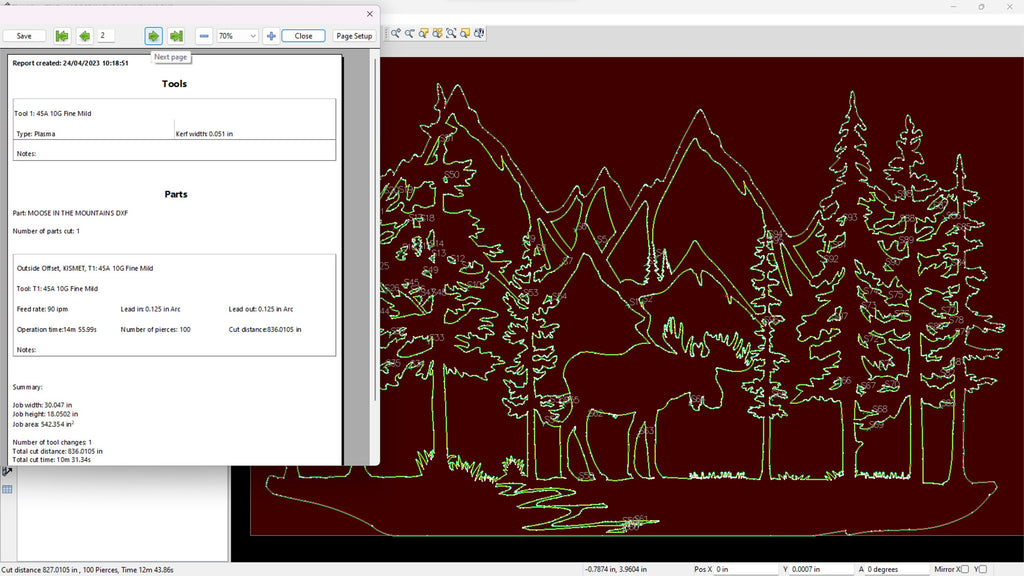Click the last view icon in zoom toolbar
This screenshot has width=1024, height=576.
pos(479,33)
